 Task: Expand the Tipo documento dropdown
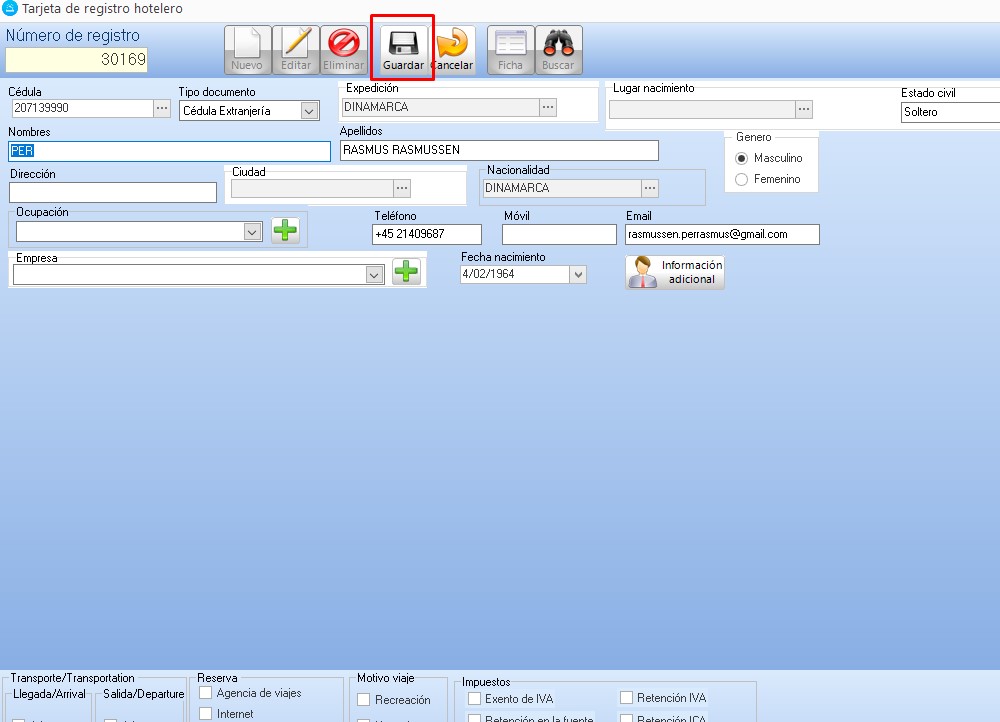[x=309, y=111]
